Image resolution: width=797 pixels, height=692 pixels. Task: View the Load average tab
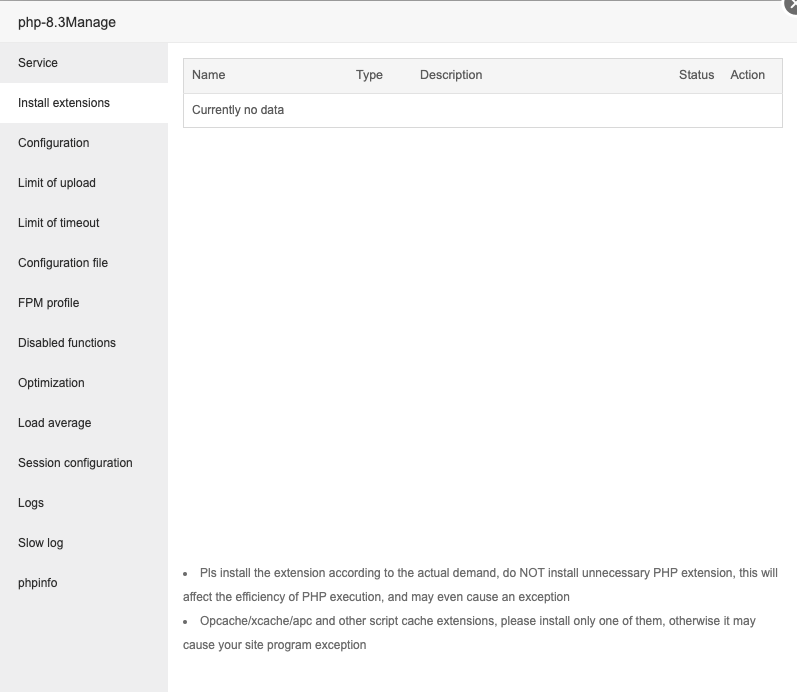(55, 423)
